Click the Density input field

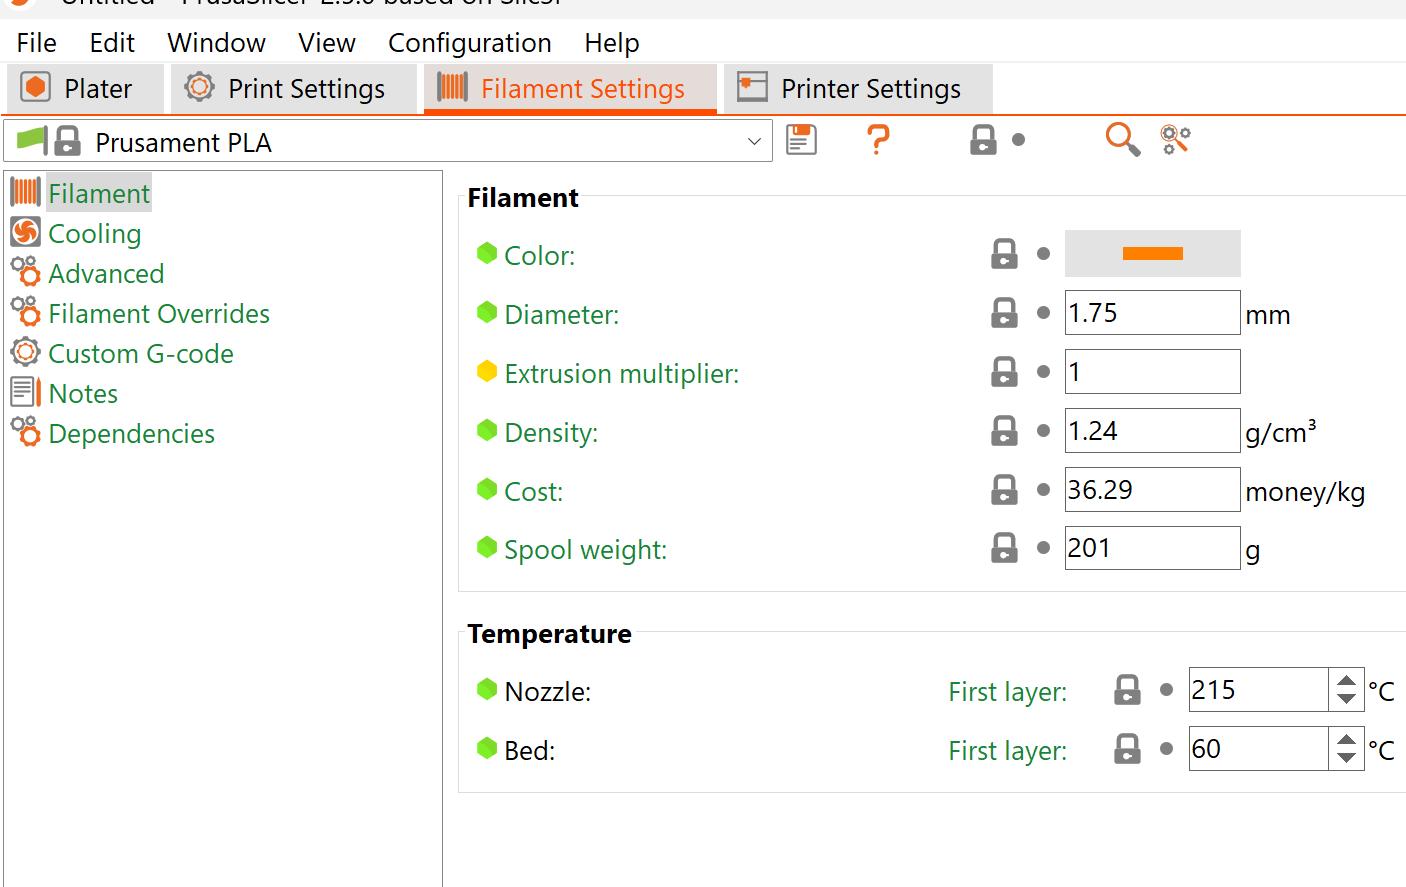tap(1151, 431)
